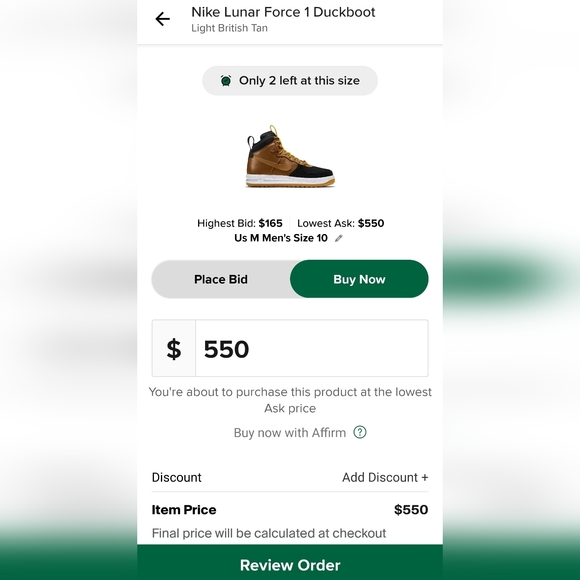This screenshot has width=580, height=580.
Task: Click the Discount row label
Action: pos(176,477)
